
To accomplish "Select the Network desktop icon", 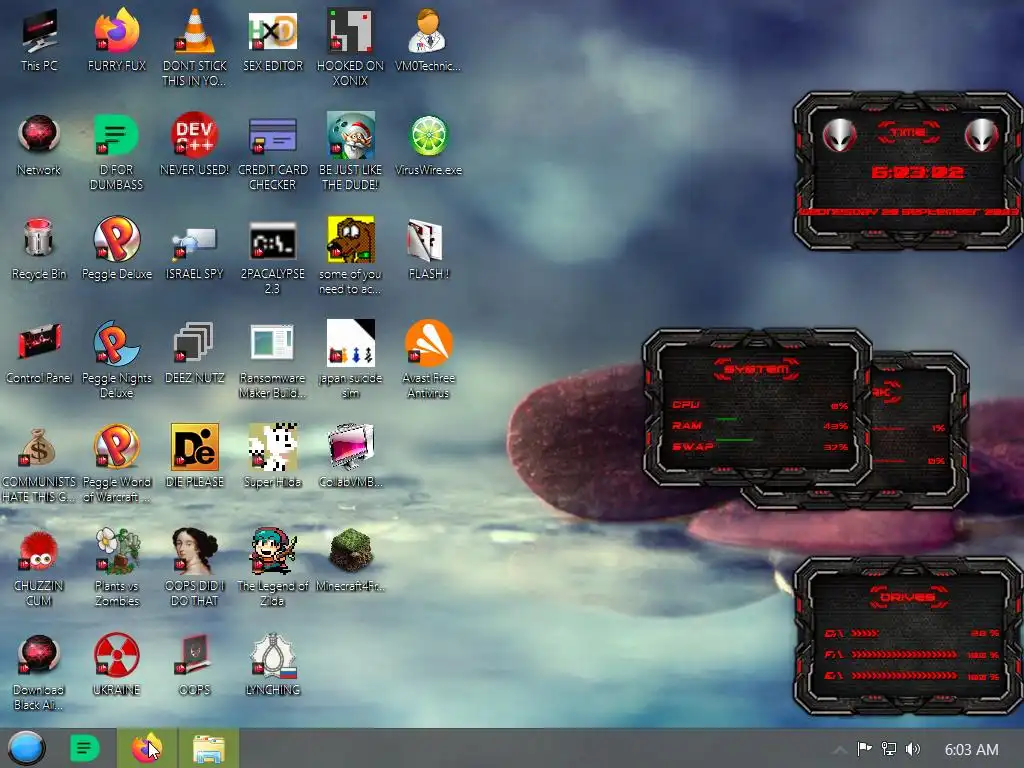I will 39,145.
